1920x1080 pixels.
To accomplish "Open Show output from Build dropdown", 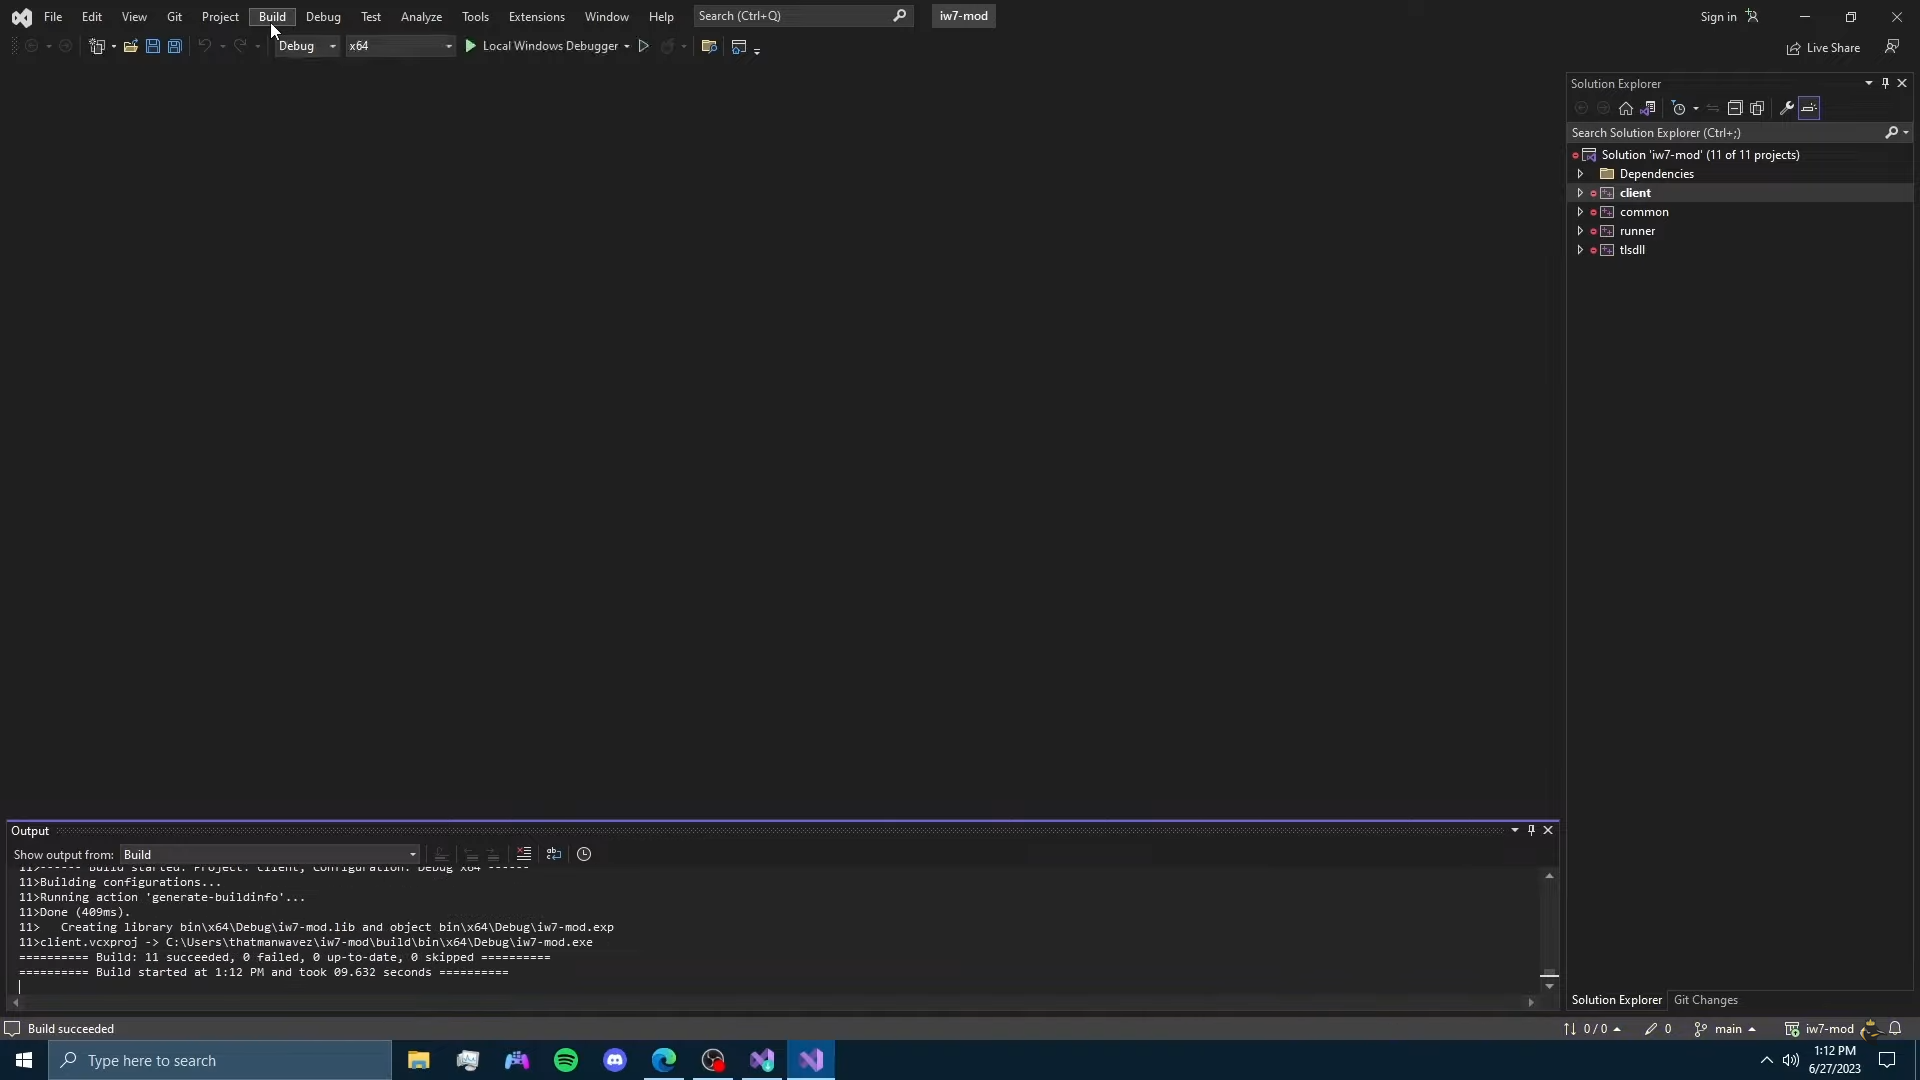I will (x=269, y=855).
